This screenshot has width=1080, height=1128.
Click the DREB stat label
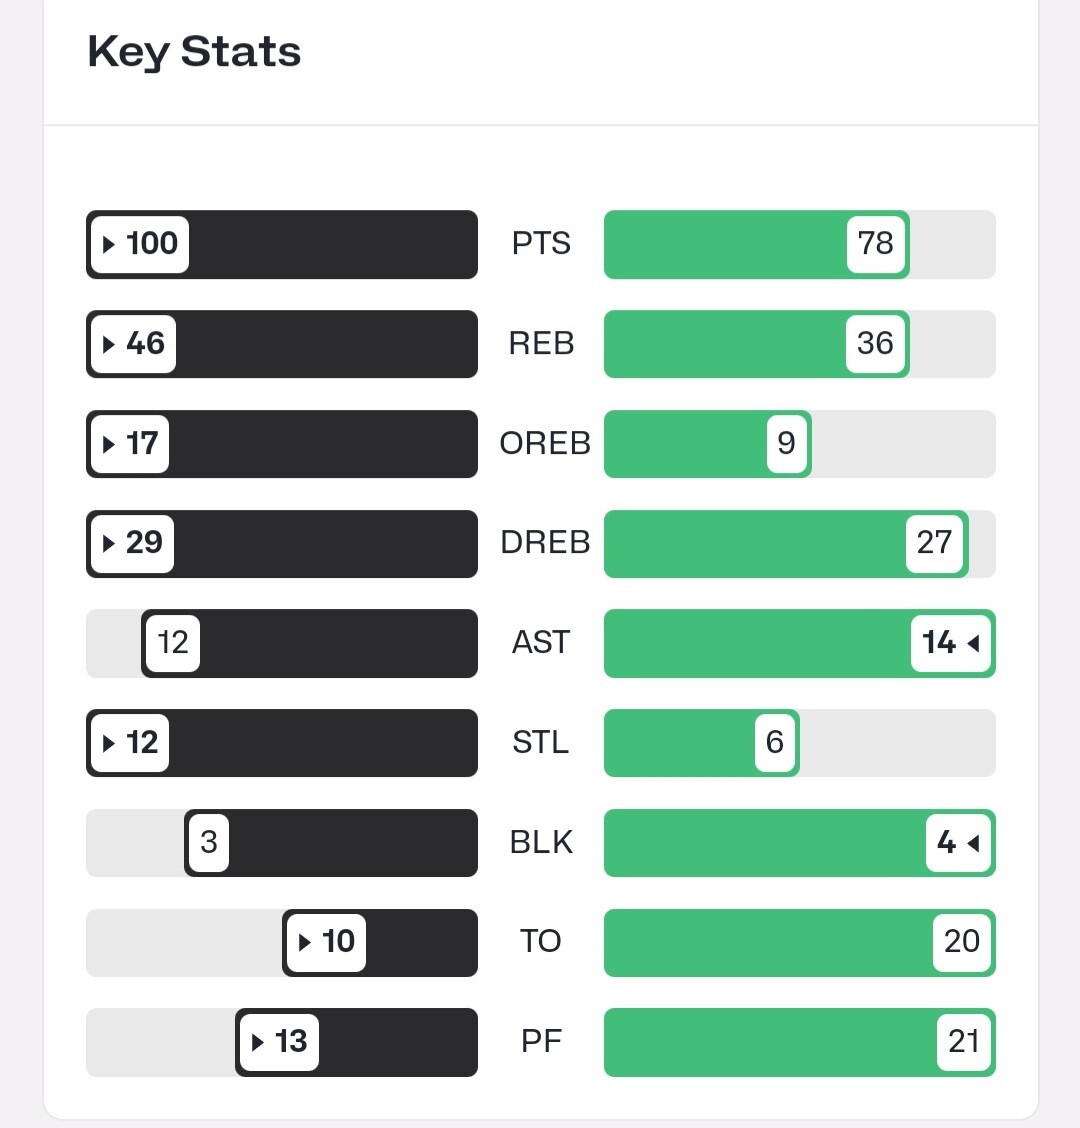tap(545, 543)
